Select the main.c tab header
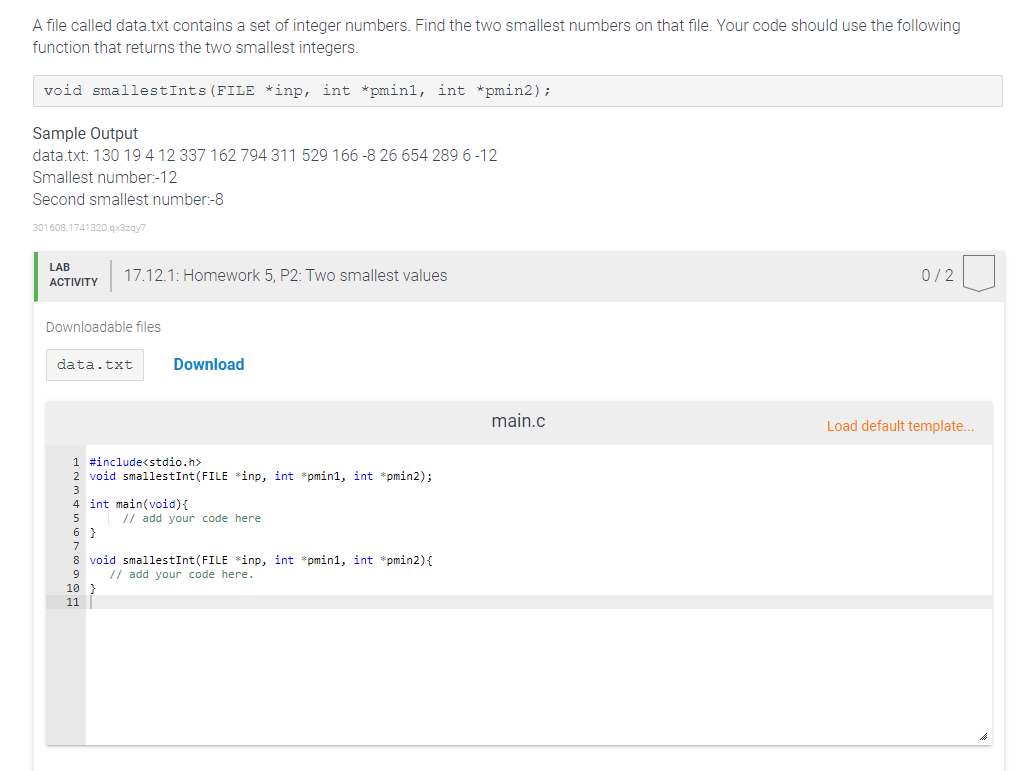 click(x=518, y=421)
